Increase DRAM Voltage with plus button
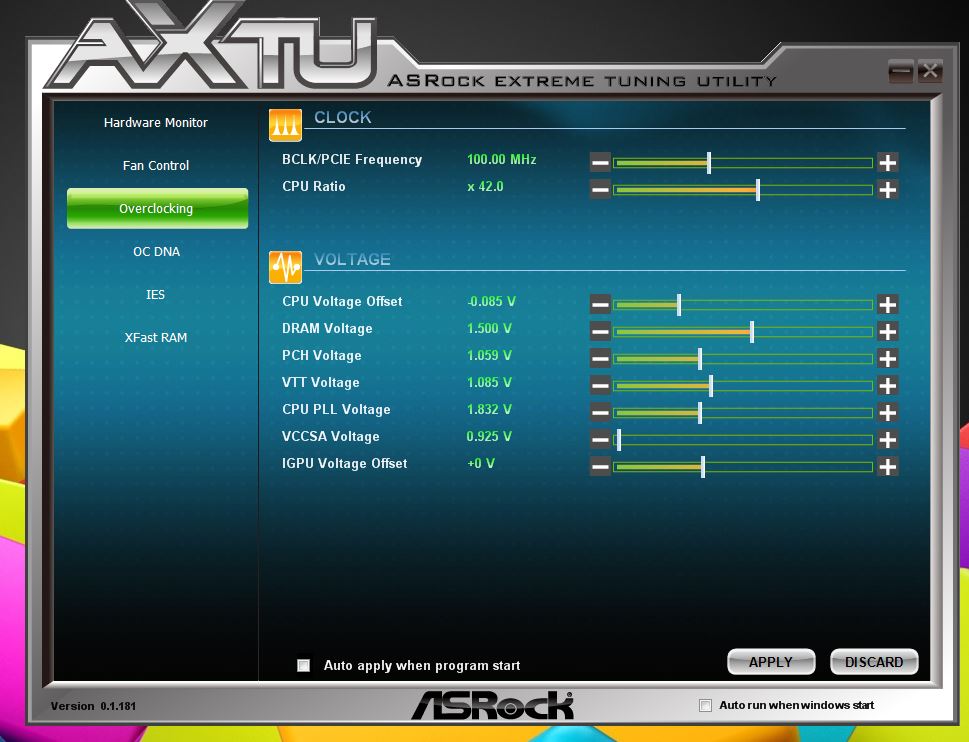969x742 pixels. [887, 331]
